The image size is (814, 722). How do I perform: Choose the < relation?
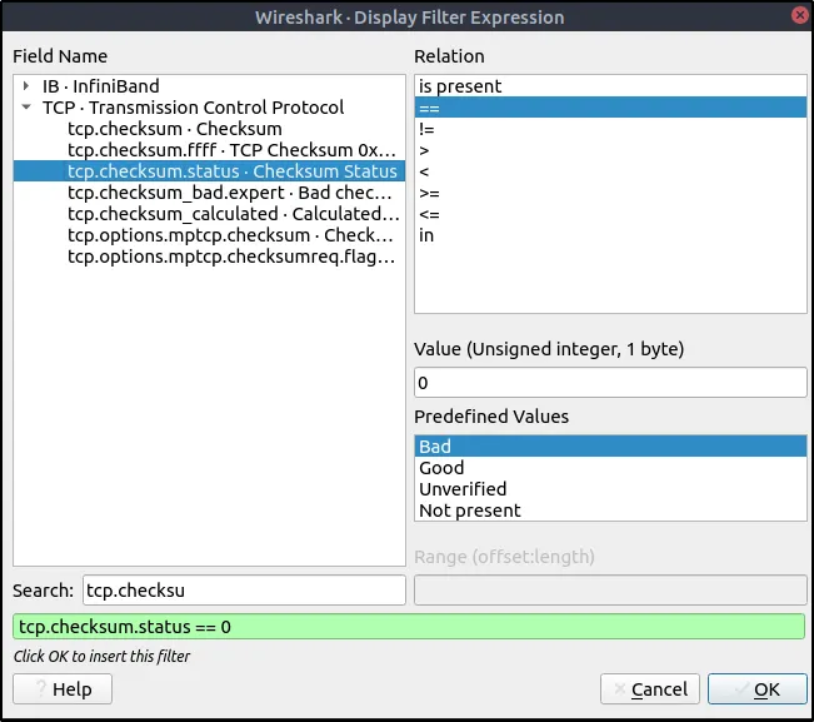click(x=610, y=171)
